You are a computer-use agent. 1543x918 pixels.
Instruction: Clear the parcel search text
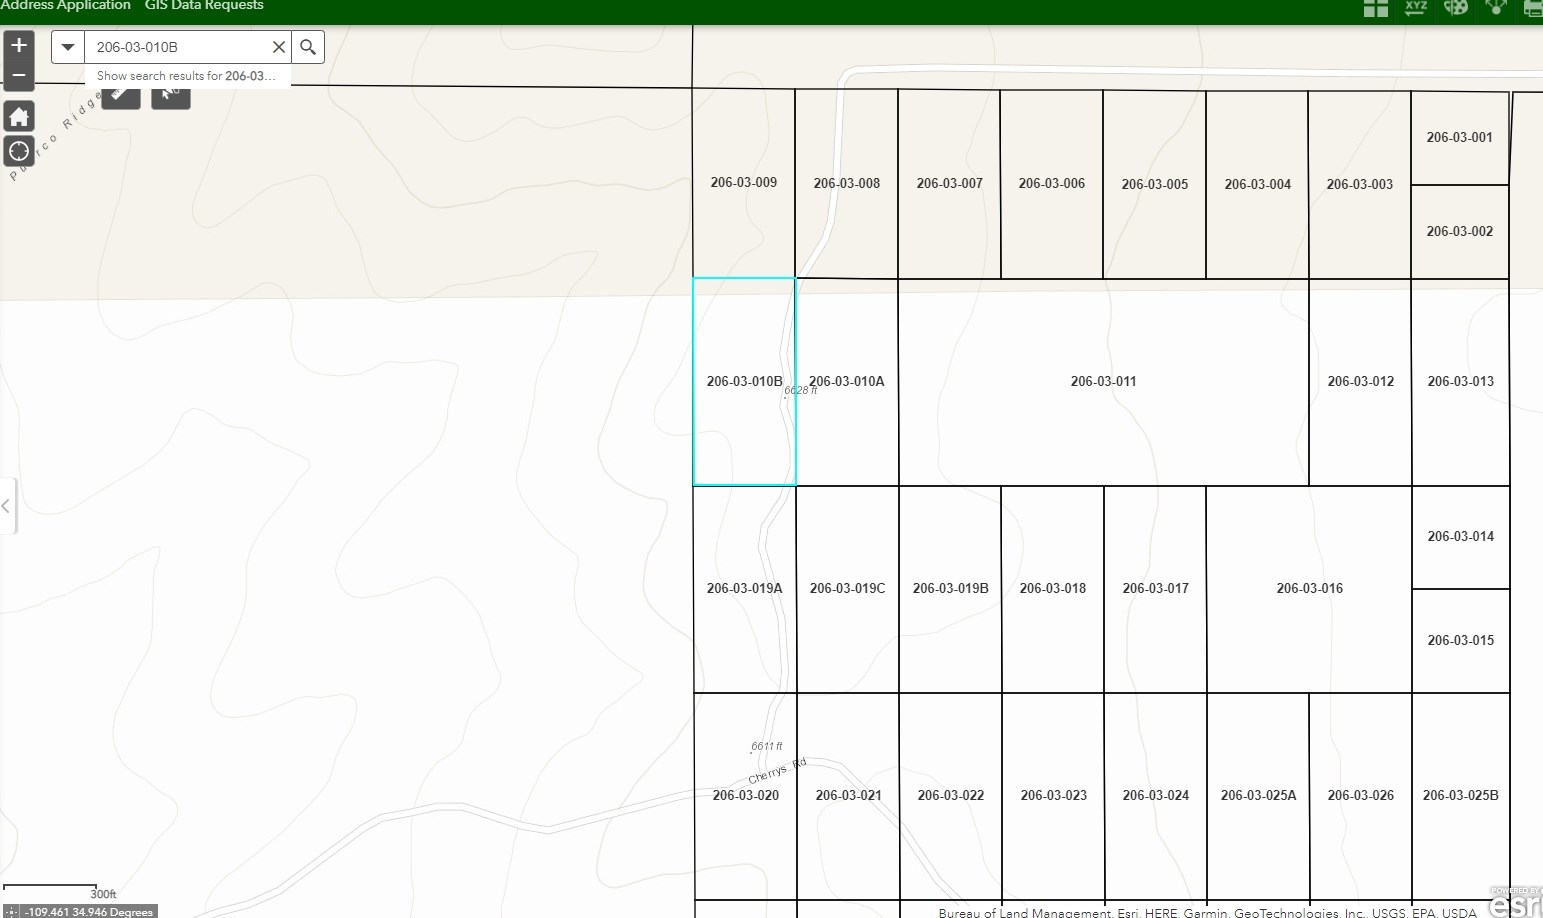[279, 47]
